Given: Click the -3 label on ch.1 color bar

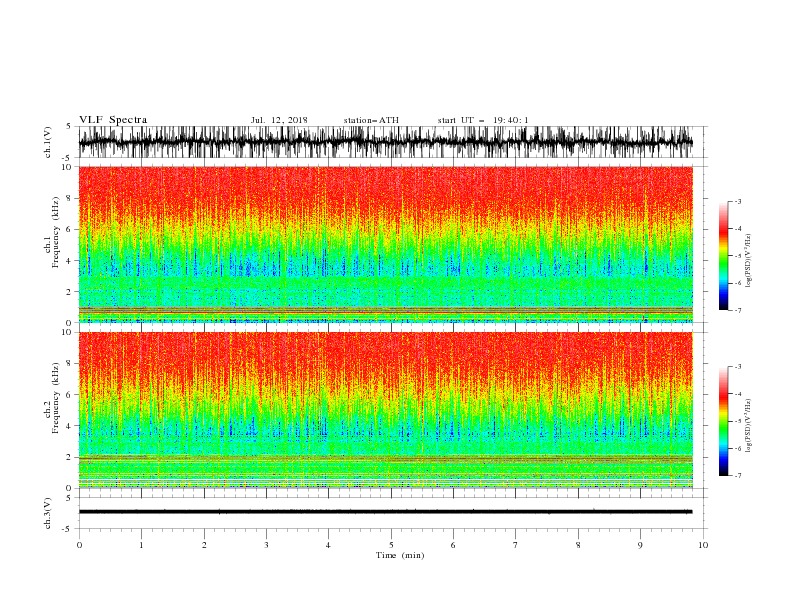Looking at the screenshot, I should pyautogui.click(x=738, y=201).
